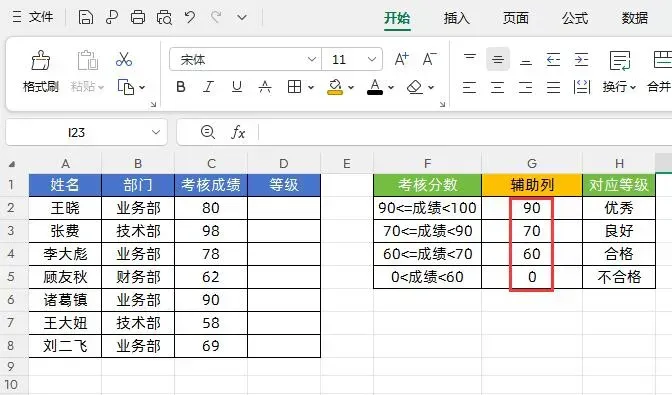Click the Increase Indent icon
Image resolution: width=672 pixels, height=395 pixels.
[x=581, y=60]
